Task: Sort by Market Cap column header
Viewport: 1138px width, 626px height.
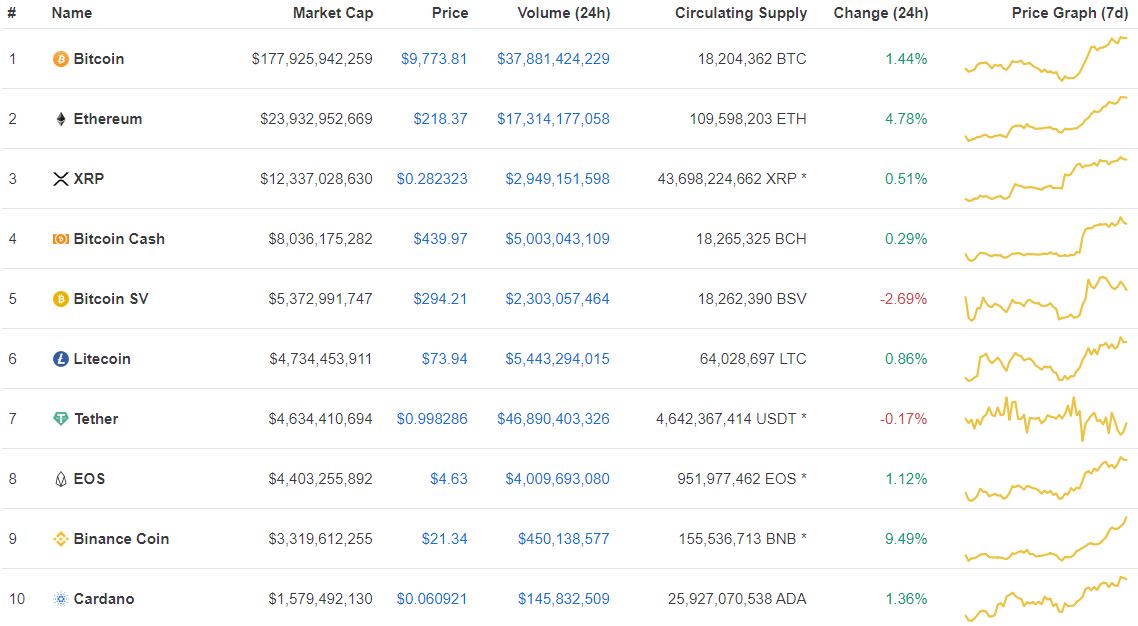Action: 333,13
